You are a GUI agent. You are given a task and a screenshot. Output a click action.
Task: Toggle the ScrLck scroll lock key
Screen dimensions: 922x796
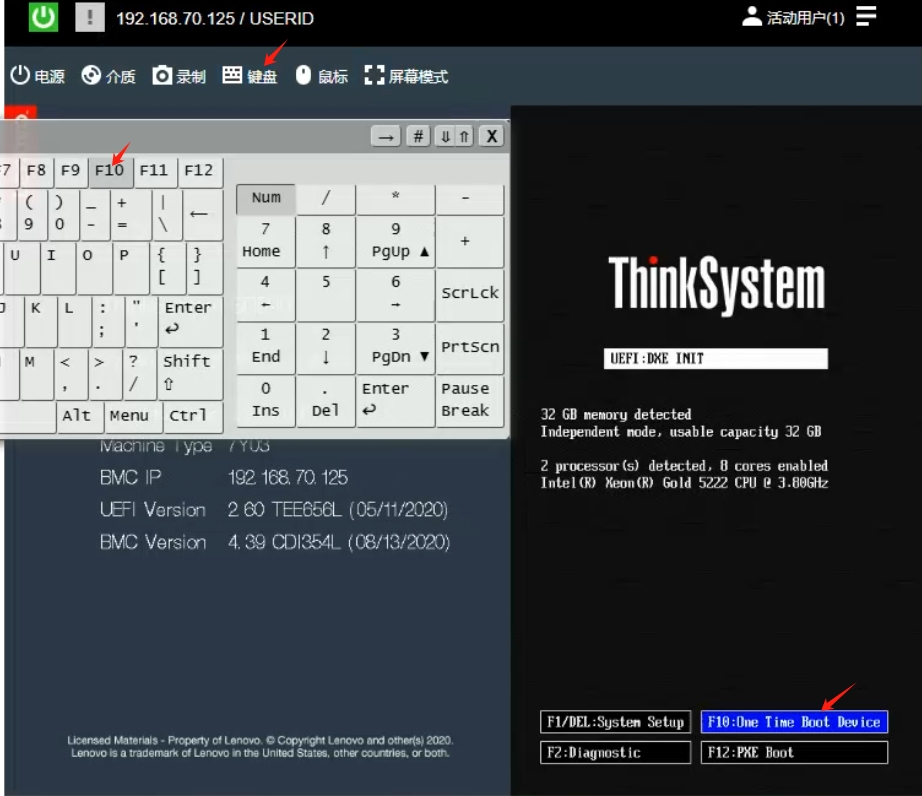click(470, 295)
